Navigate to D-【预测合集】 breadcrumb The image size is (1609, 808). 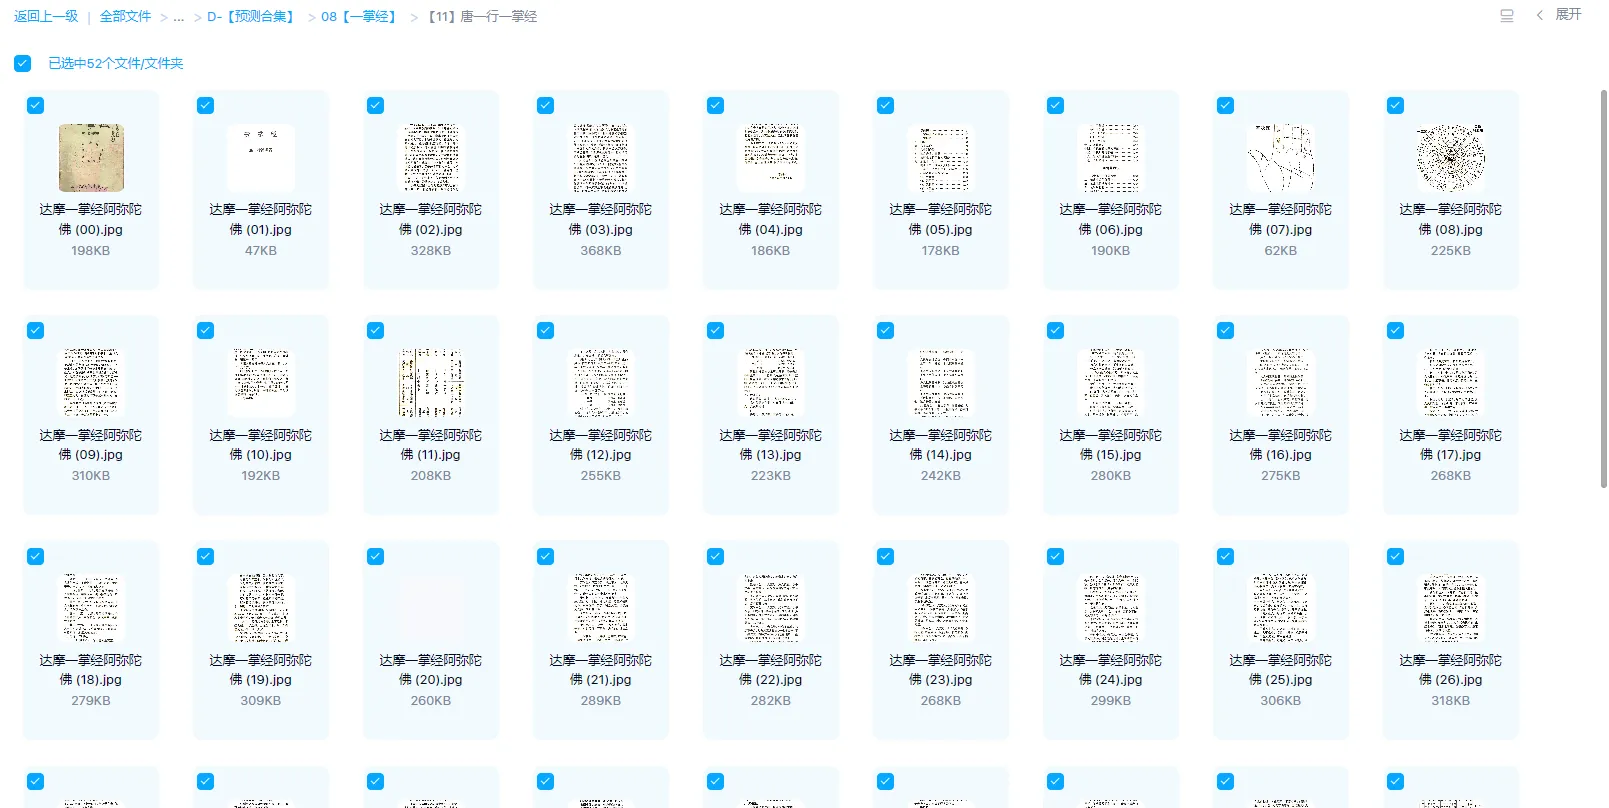(251, 16)
